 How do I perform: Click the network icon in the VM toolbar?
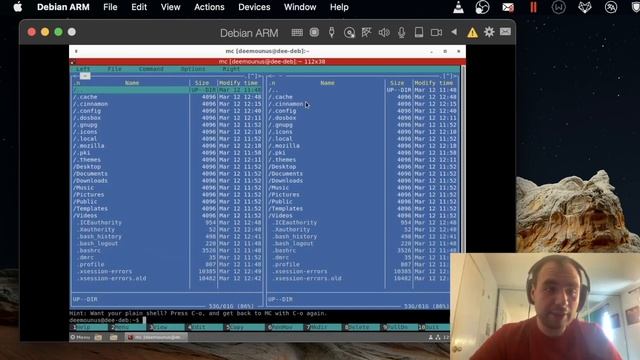click(367, 32)
